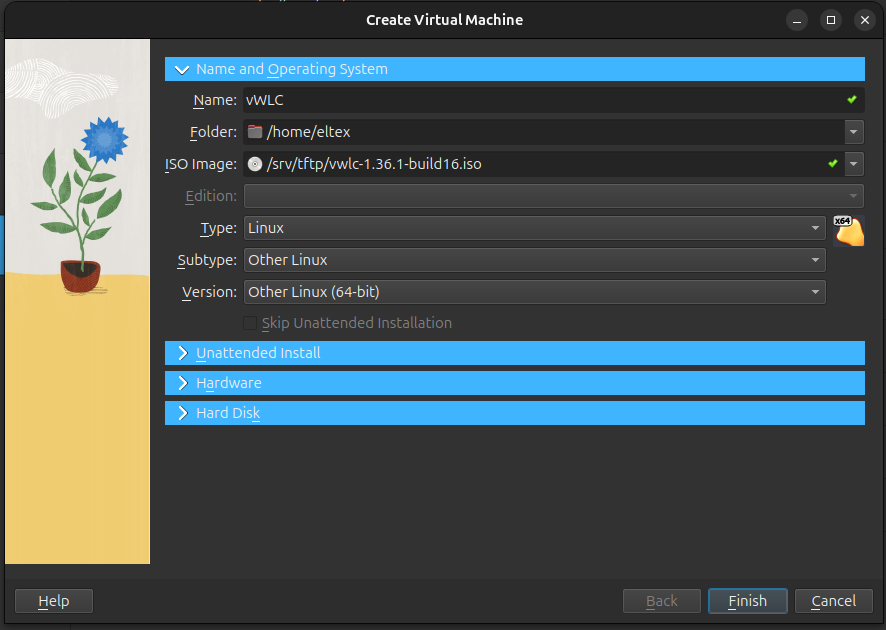Open the Type dropdown showing Linux

point(534,228)
